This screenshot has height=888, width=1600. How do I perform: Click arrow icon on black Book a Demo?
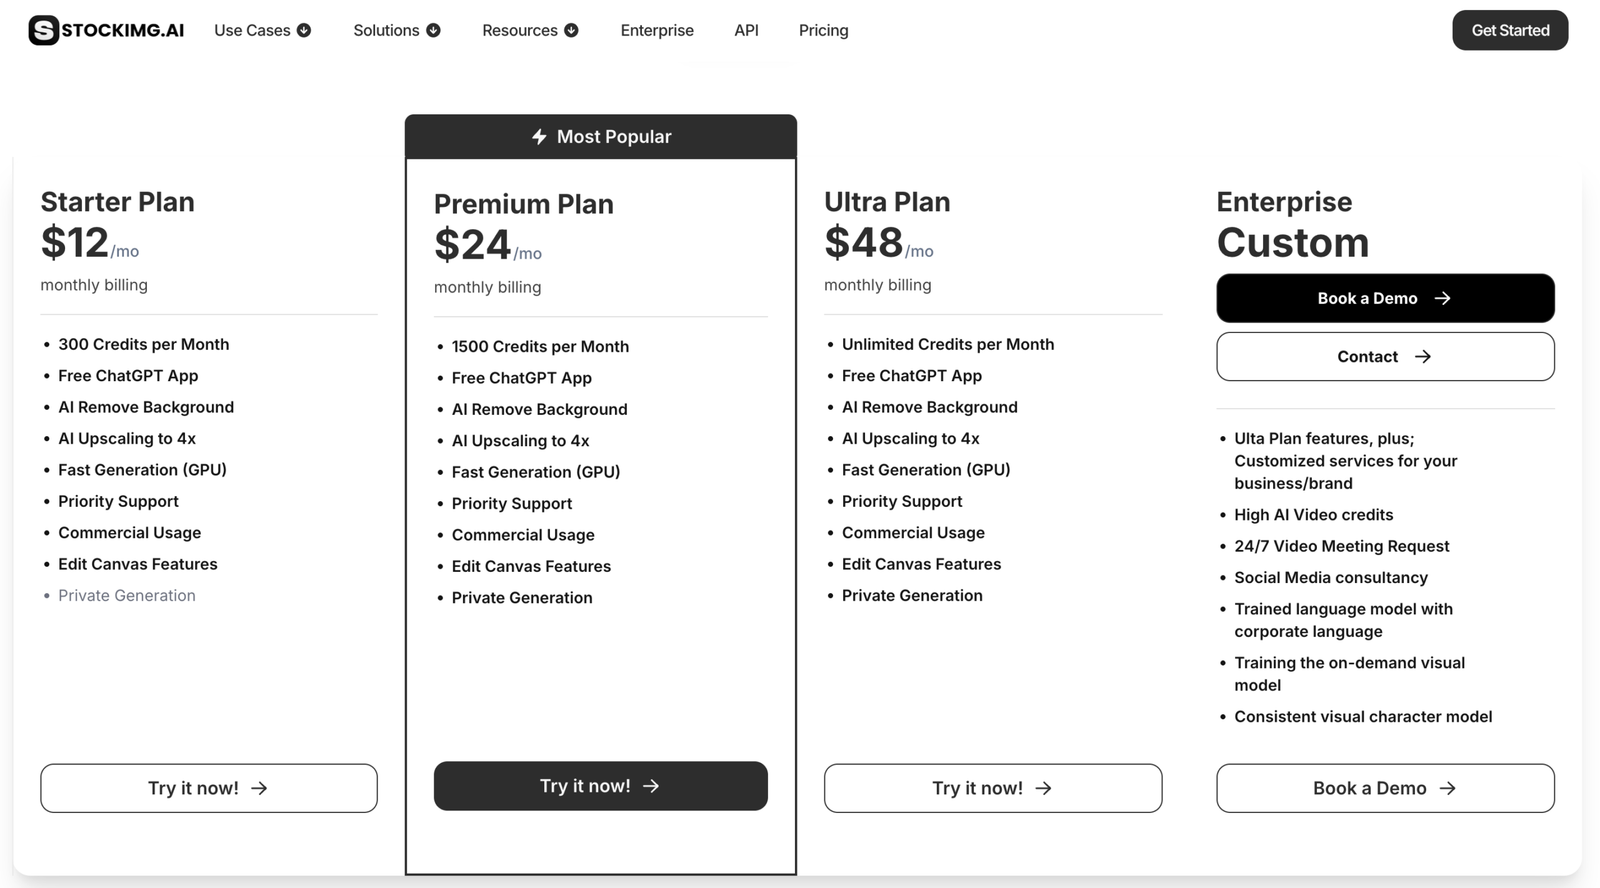[1442, 298]
